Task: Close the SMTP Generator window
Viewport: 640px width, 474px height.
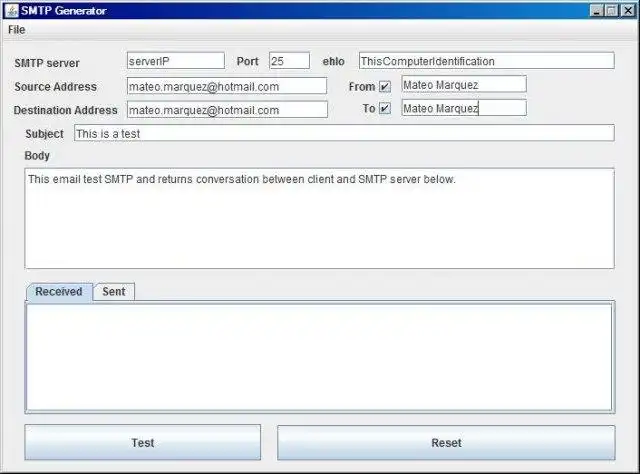Action: [x=627, y=11]
